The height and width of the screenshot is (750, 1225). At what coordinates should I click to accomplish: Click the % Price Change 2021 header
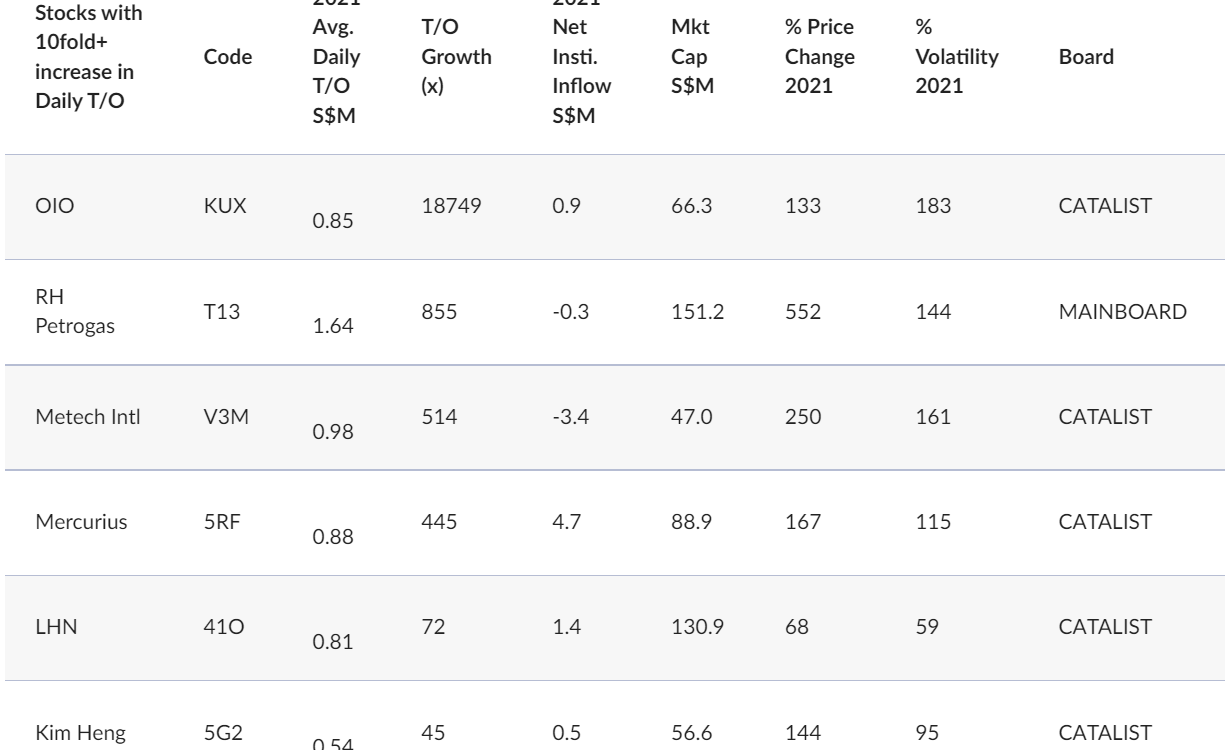pyautogui.click(x=820, y=57)
